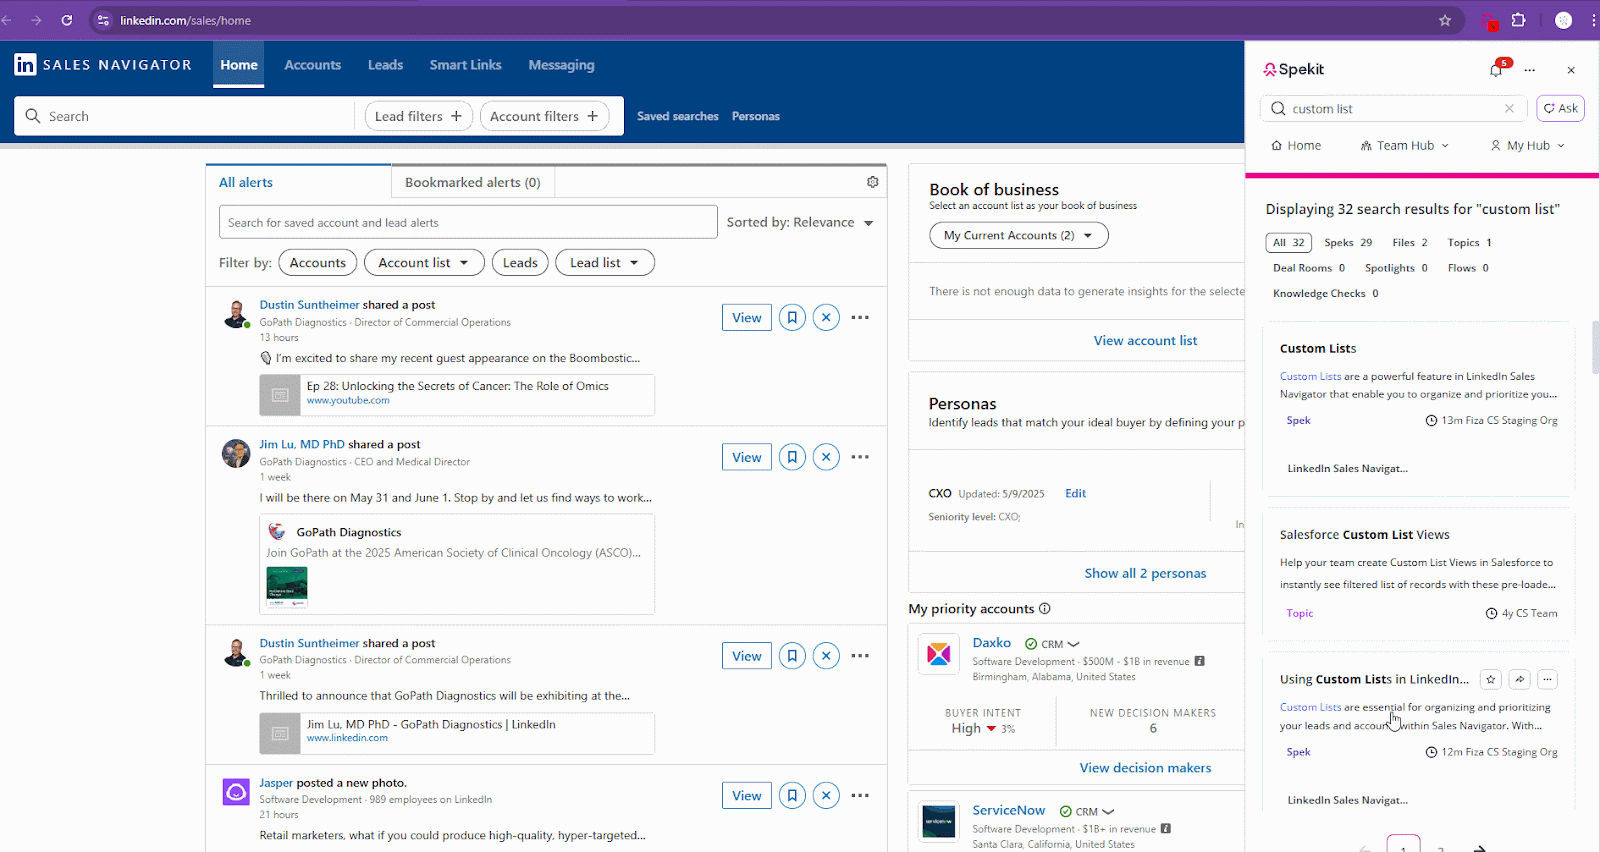Open more options for Jasper alert
This screenshot has width=1600, height=852.
[x=860, y=796]
